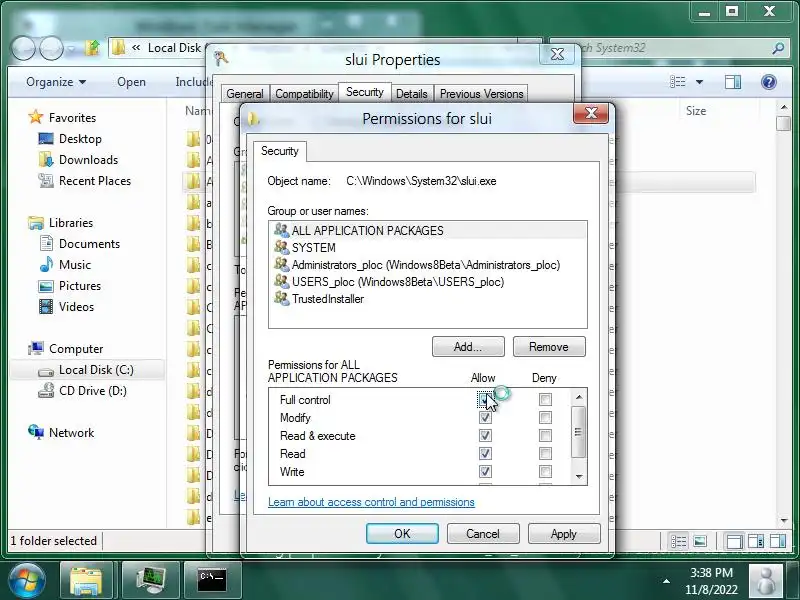
Task: Click Change your view icon
Action: tap(678, 82)
